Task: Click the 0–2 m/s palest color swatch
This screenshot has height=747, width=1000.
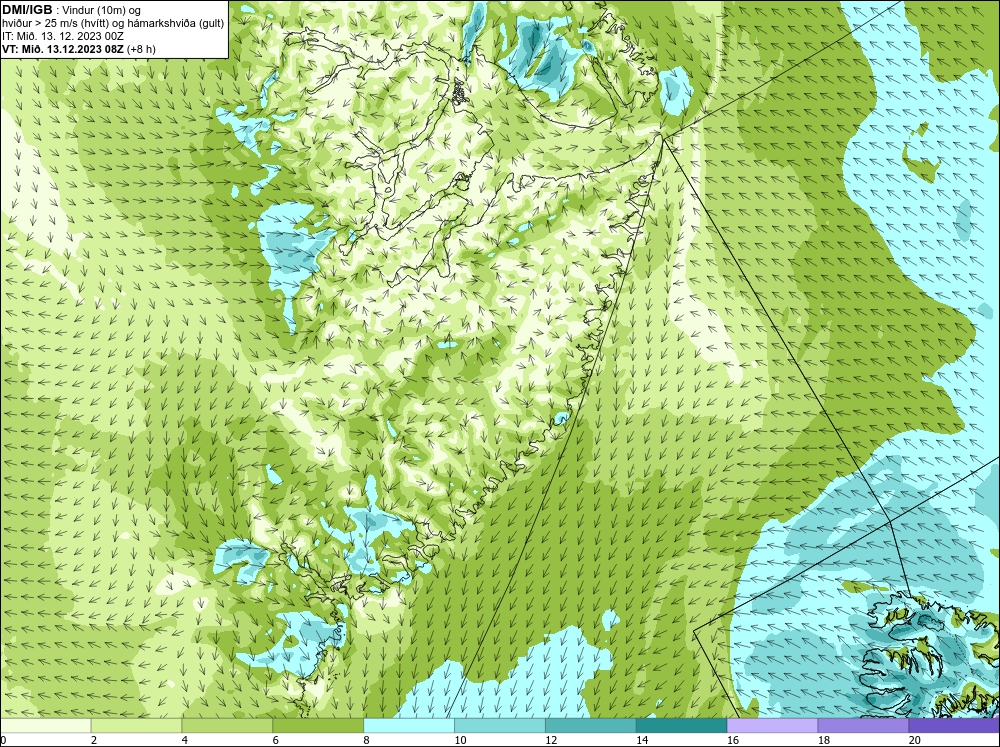Action: pos(46,726)
